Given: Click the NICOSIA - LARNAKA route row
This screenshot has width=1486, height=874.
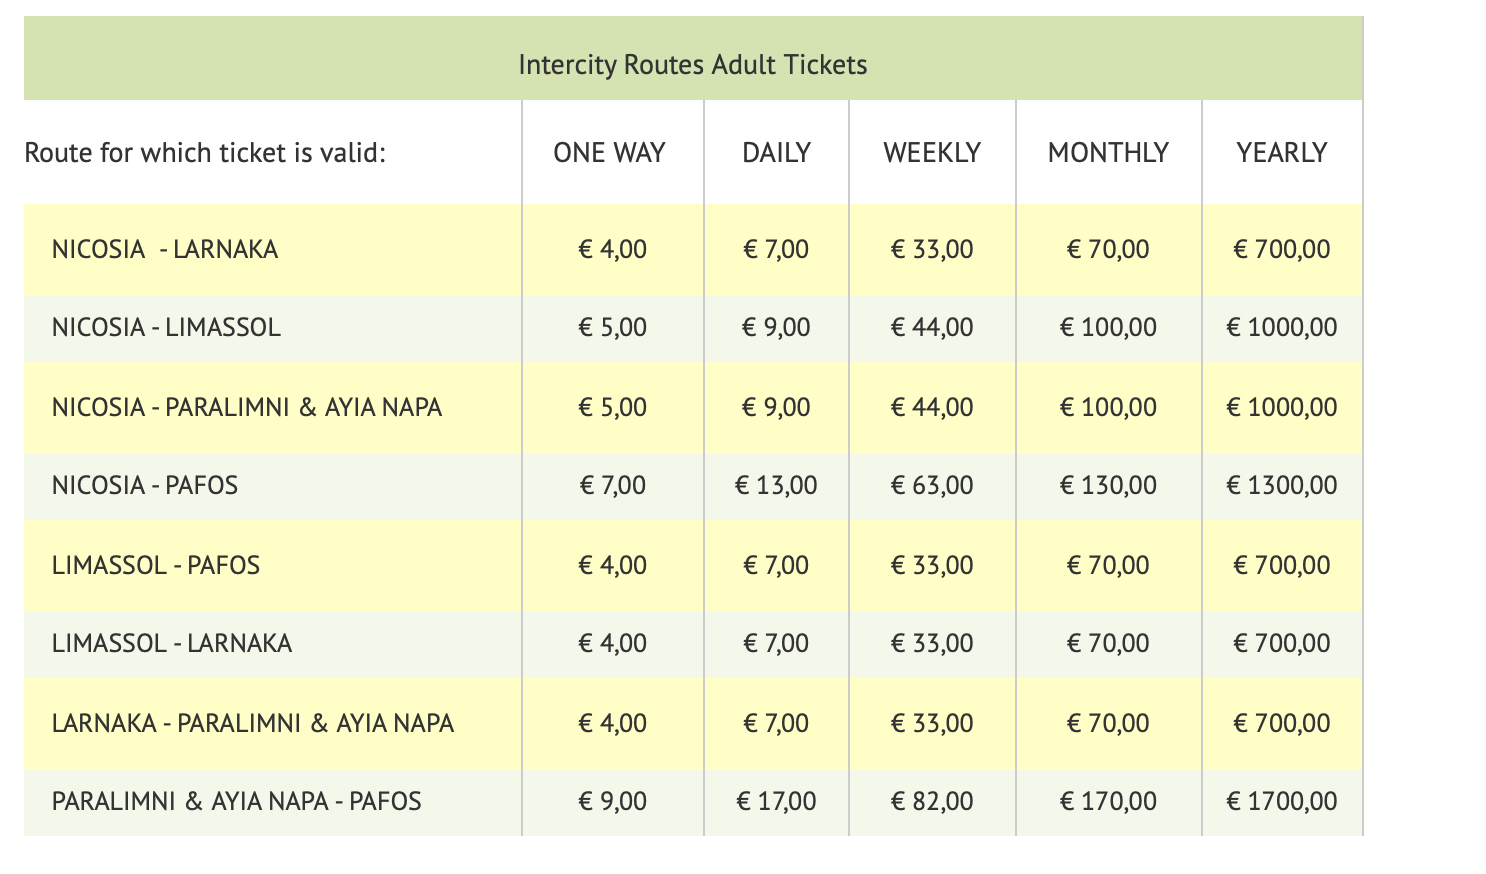Looking at the screenshot, I should pos(165,249).
